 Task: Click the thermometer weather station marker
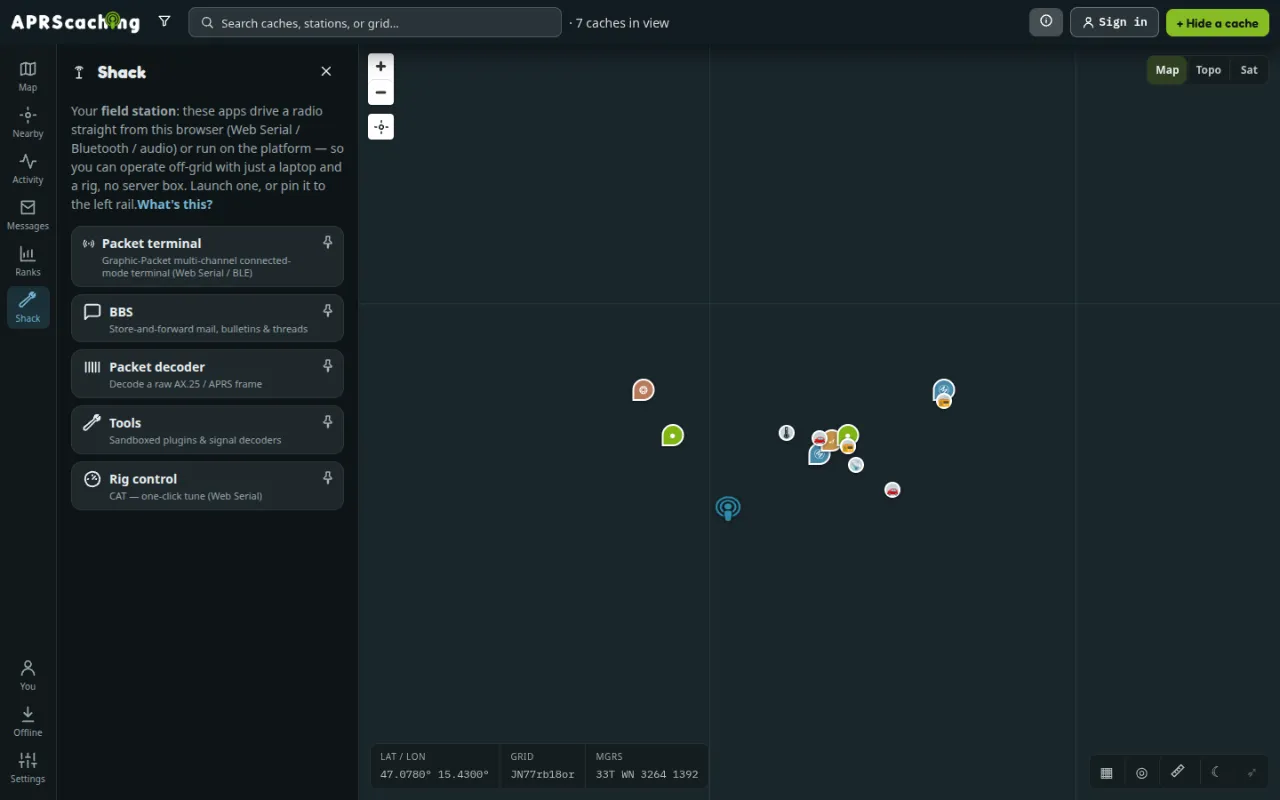[x=787, y=433]
